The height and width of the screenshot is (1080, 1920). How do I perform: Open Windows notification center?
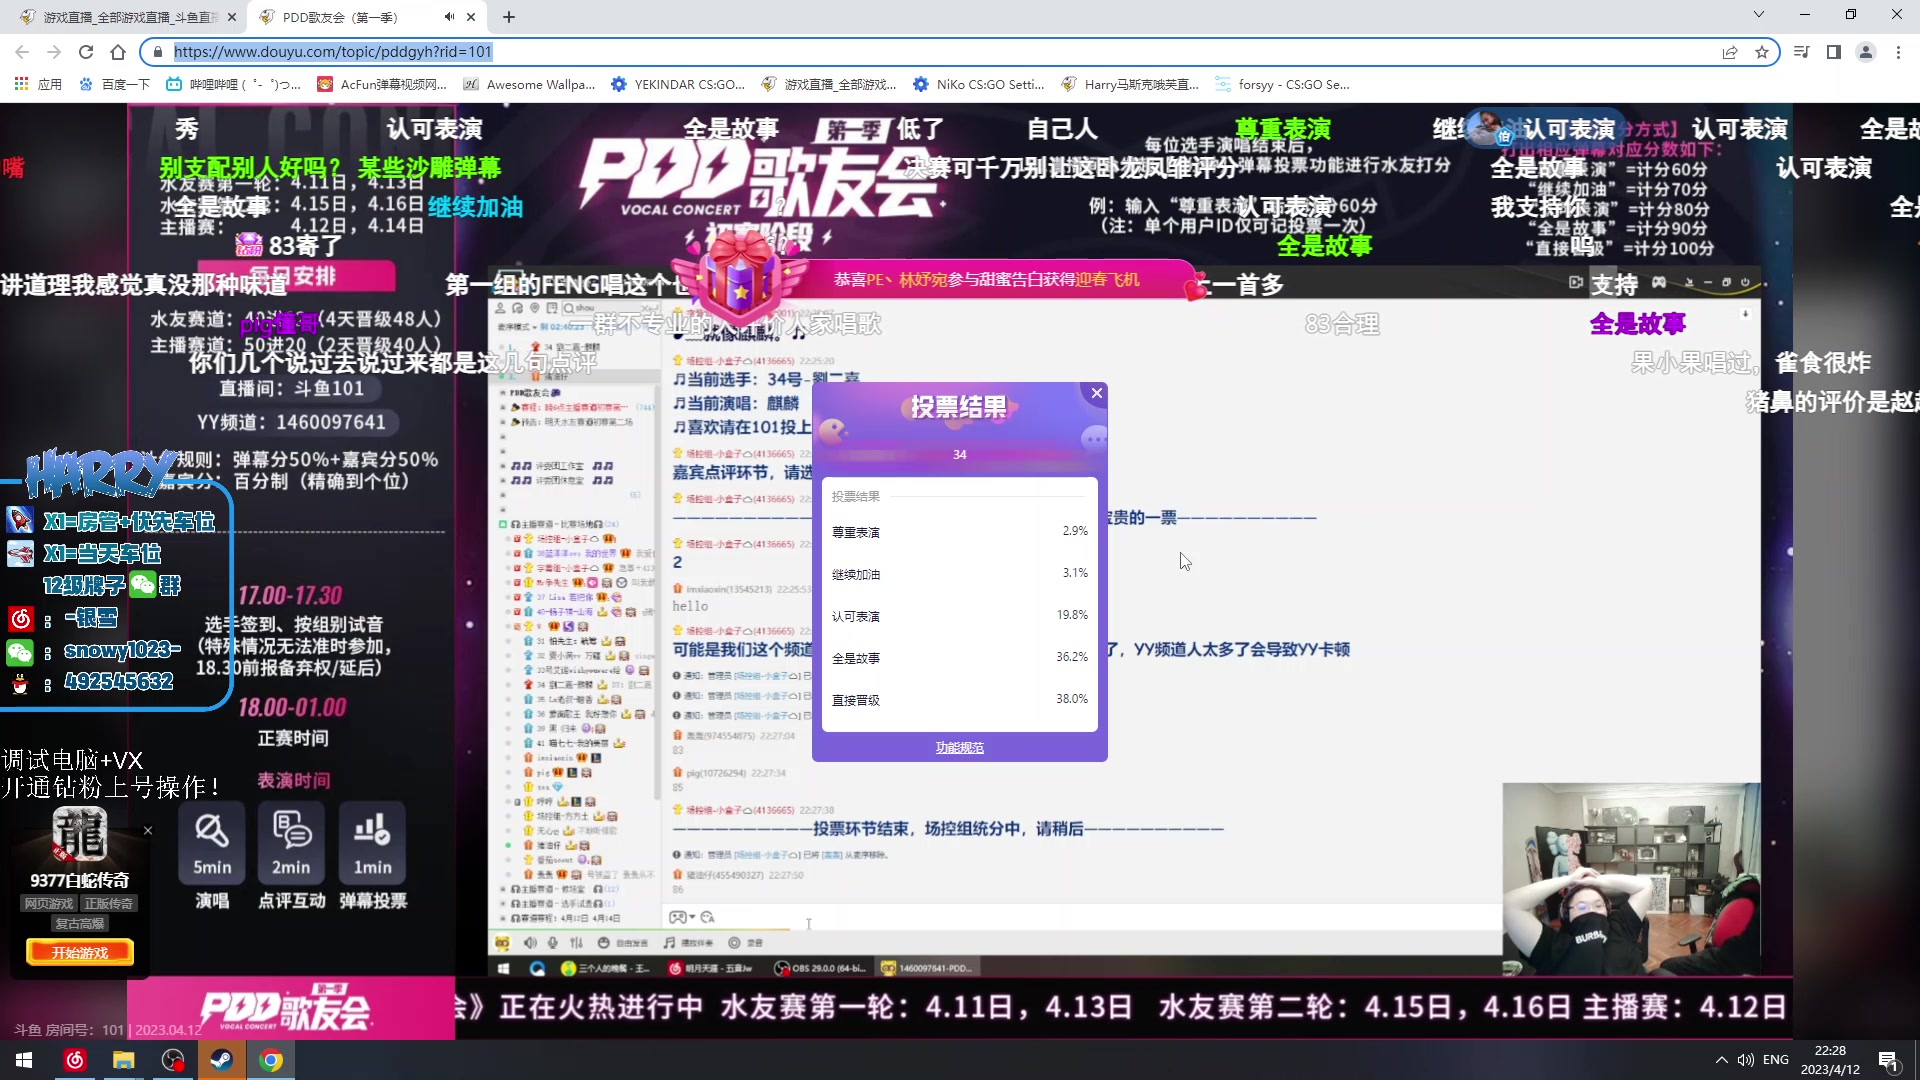coord(1888,1060)
